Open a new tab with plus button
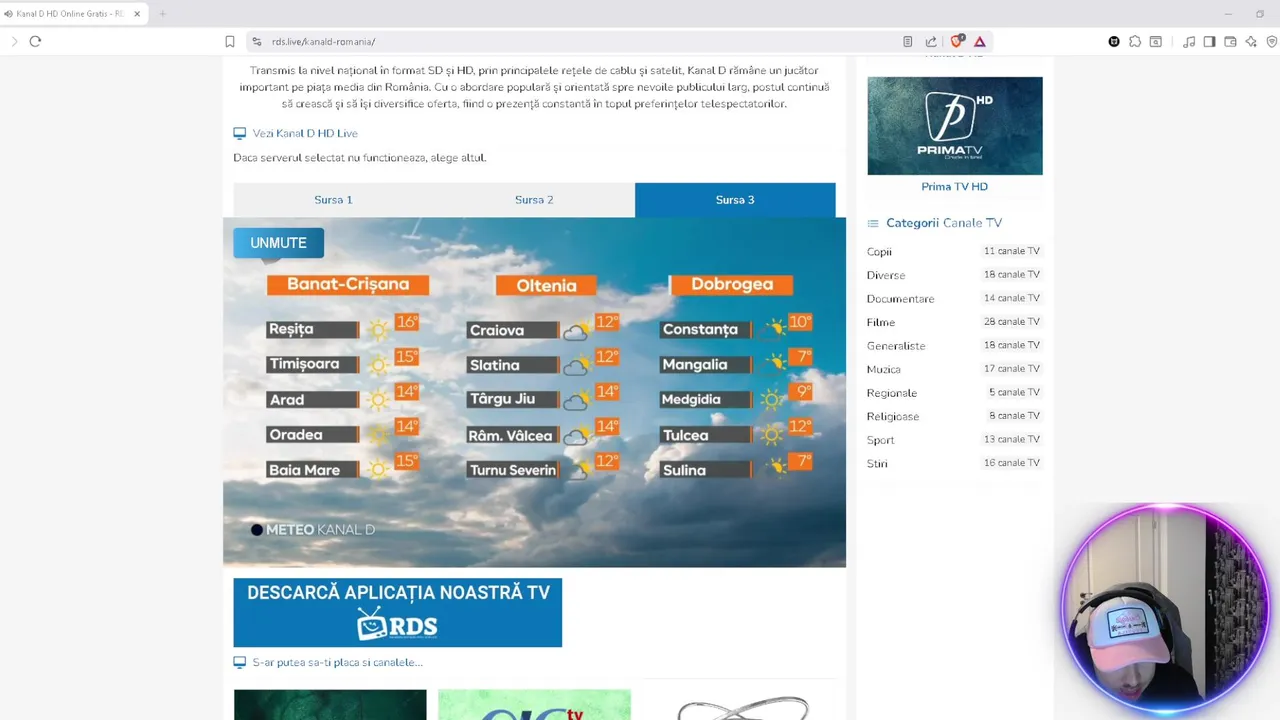 (162, 14)
